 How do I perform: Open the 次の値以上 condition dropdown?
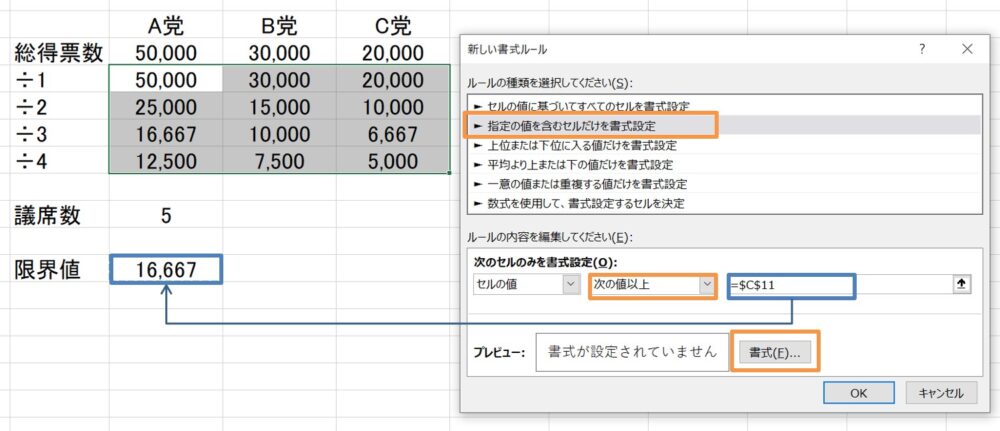pyautogui.click(x=652, y=285)
